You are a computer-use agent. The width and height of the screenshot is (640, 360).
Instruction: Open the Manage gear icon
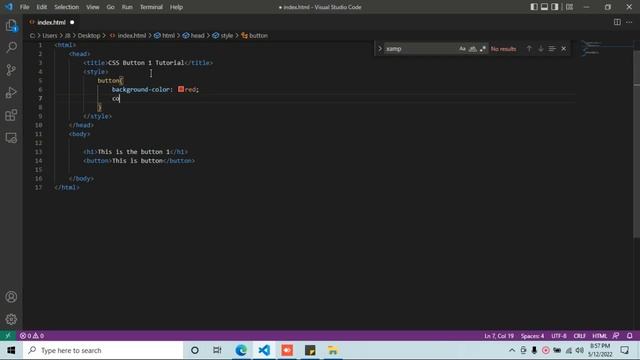[x=11, y=319]
